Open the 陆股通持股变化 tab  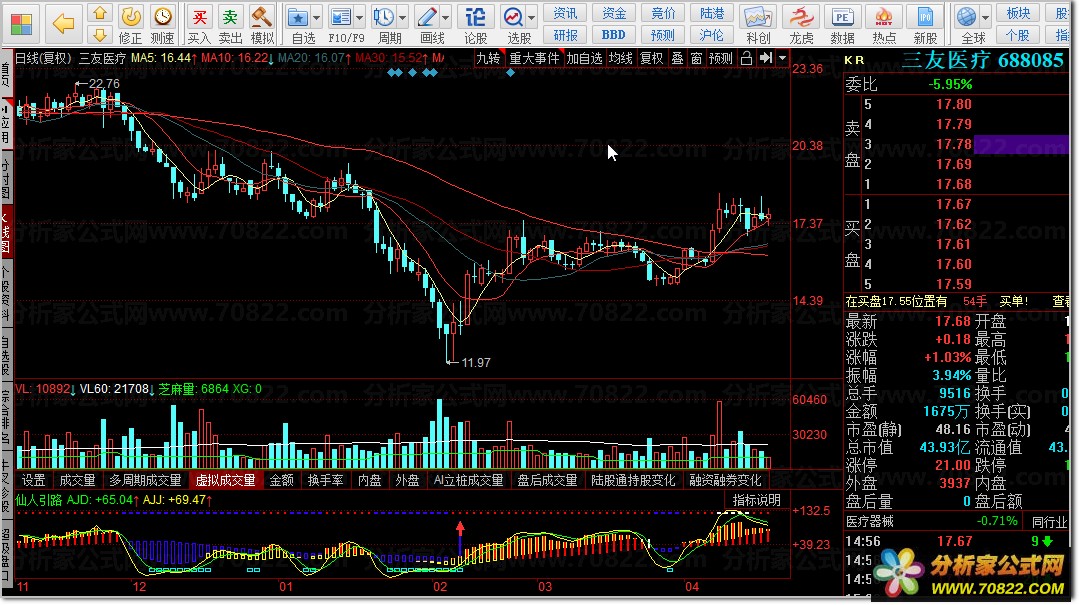click(633, 480)
